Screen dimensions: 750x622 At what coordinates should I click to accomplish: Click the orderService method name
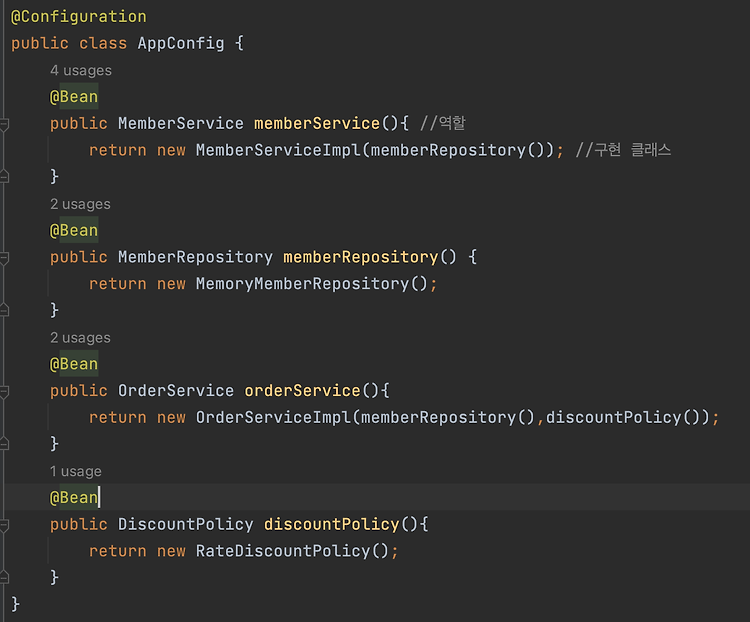pos(302,390)
